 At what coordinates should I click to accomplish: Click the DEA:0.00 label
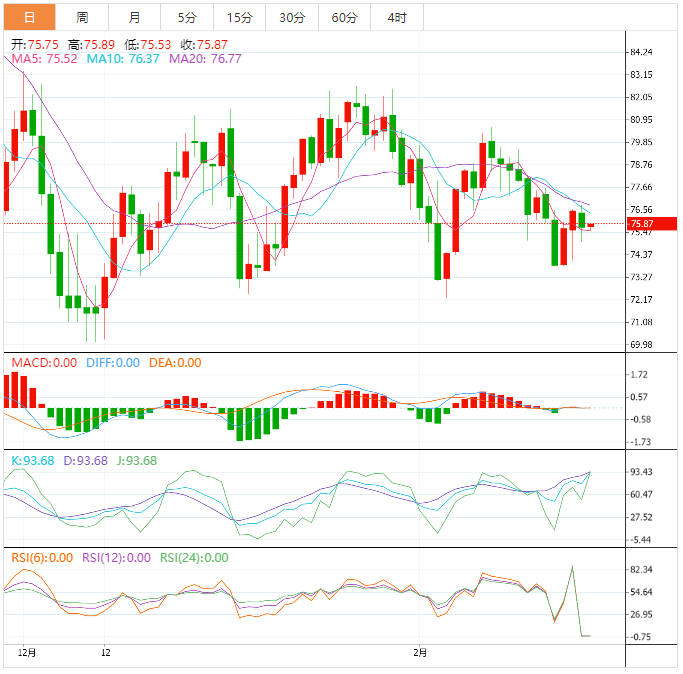point(175,363)
